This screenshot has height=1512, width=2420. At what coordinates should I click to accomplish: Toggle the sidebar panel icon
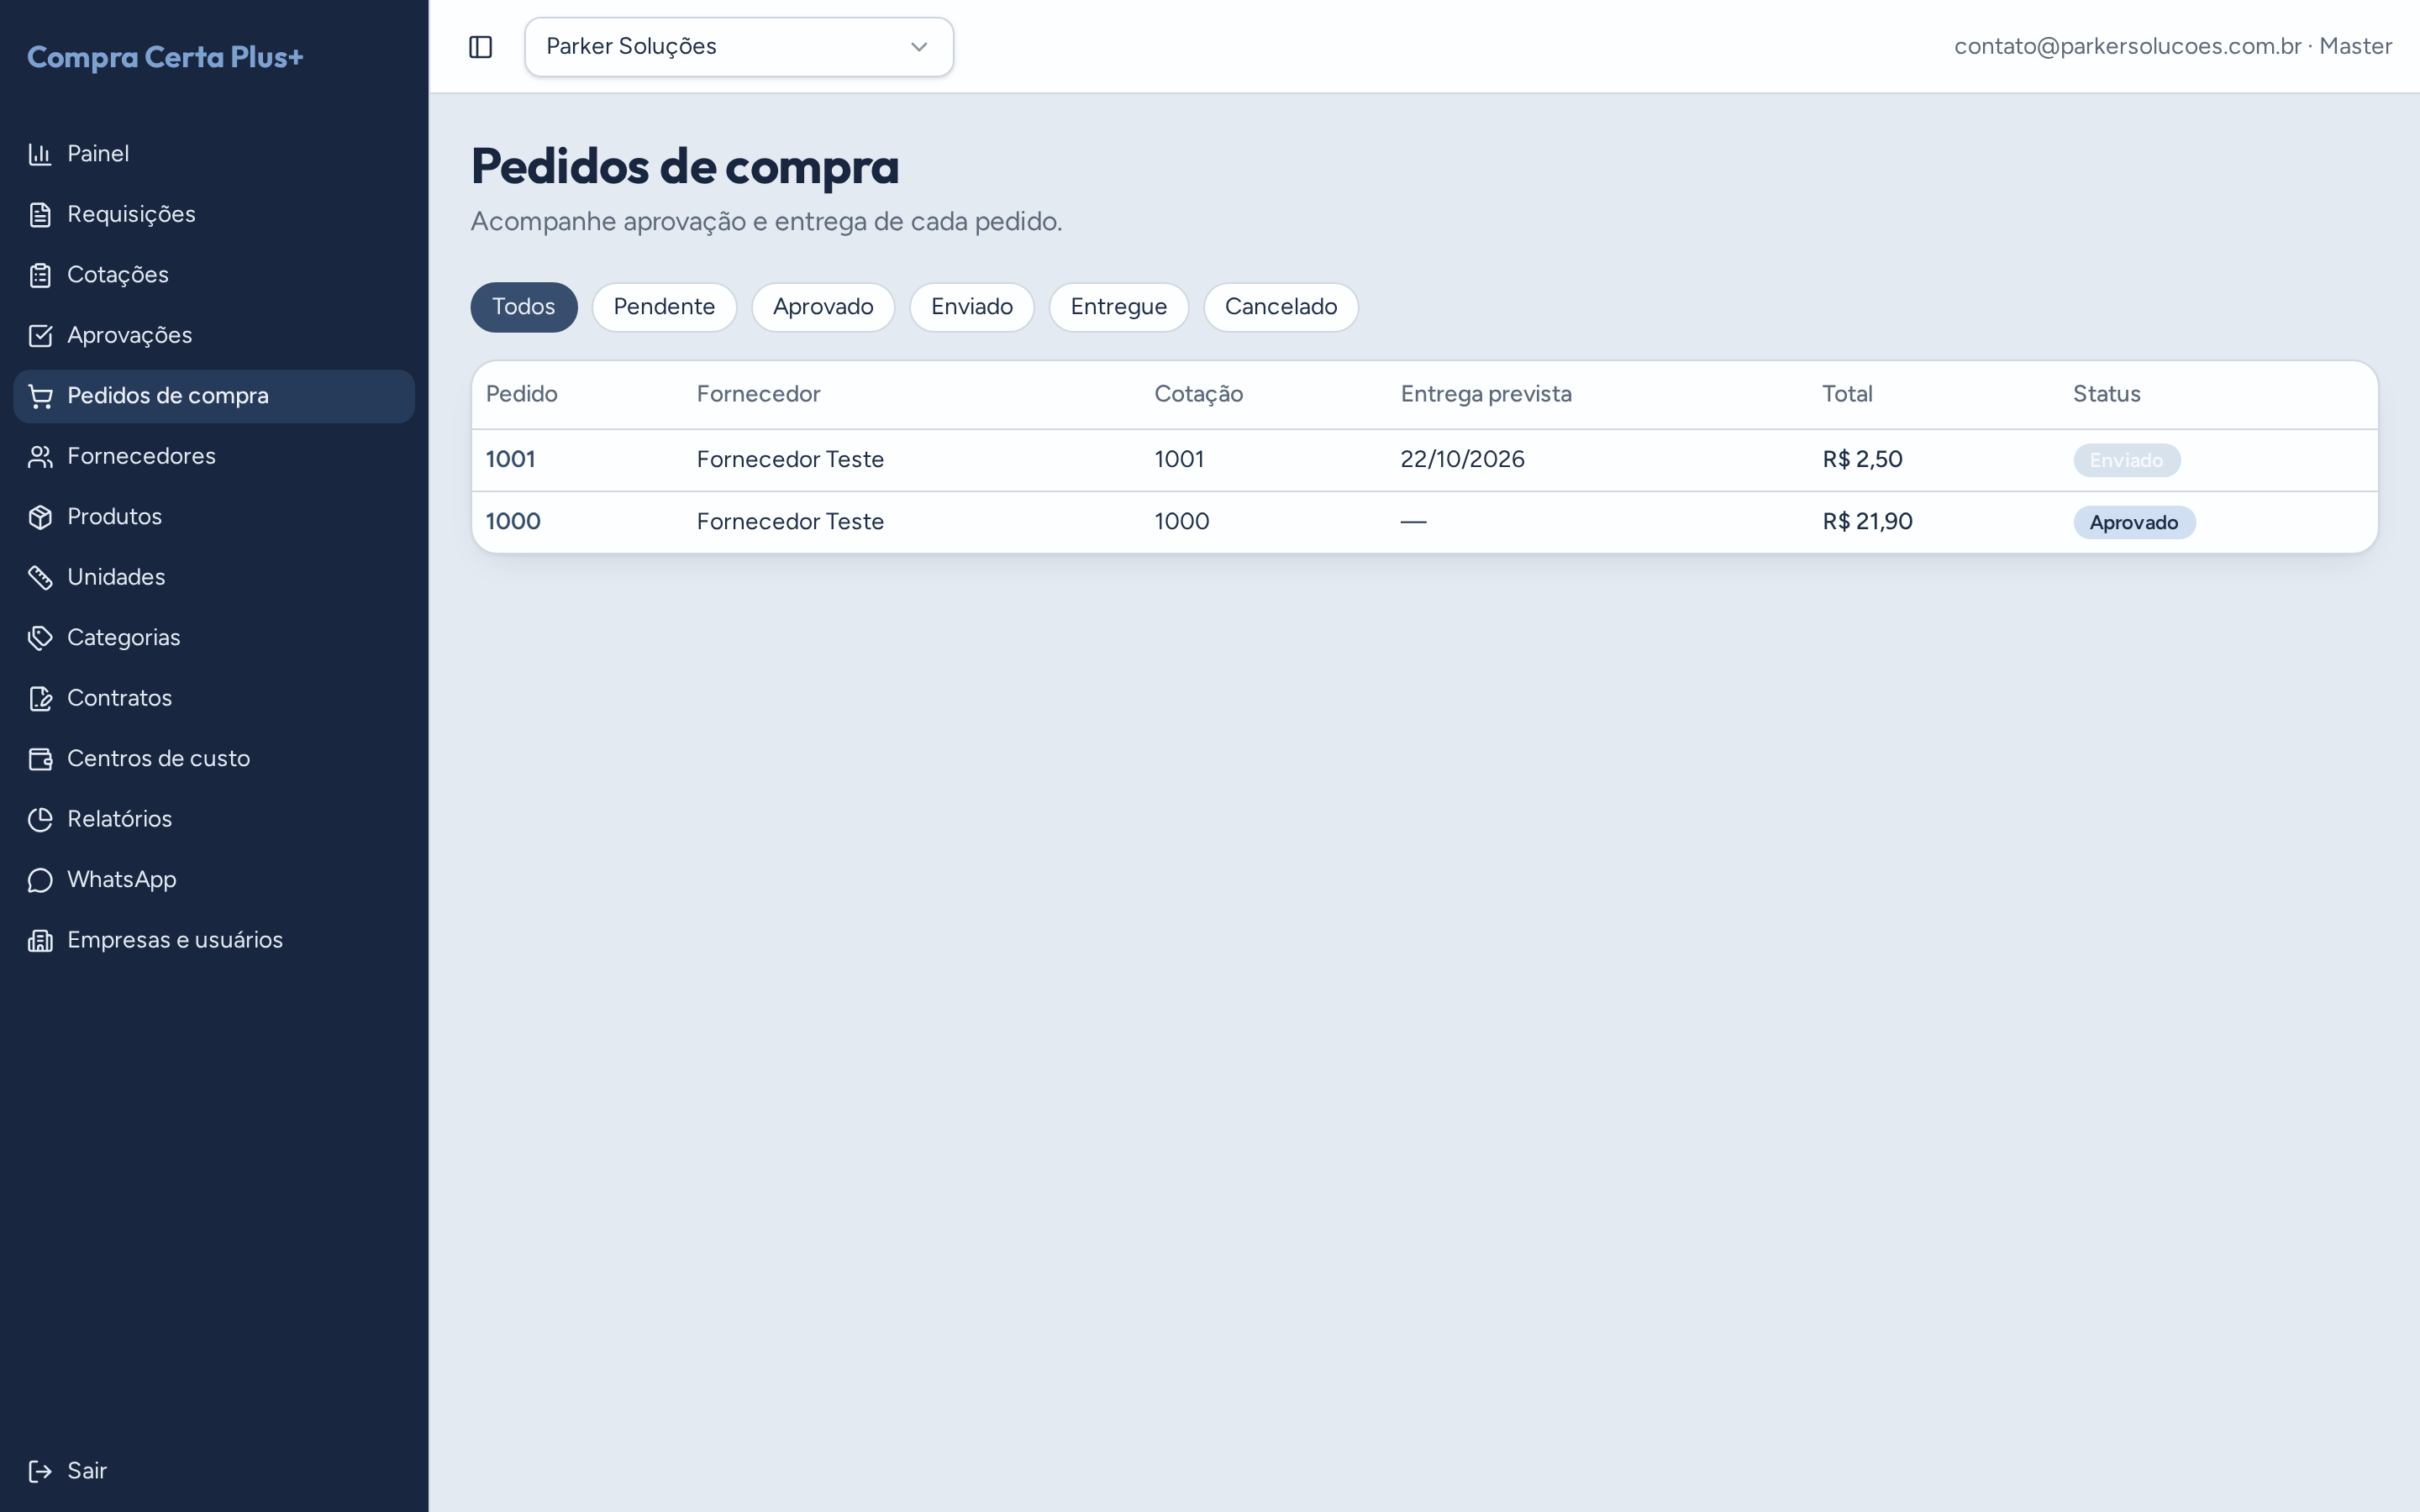pyautogui.click(x=481, y=47)
